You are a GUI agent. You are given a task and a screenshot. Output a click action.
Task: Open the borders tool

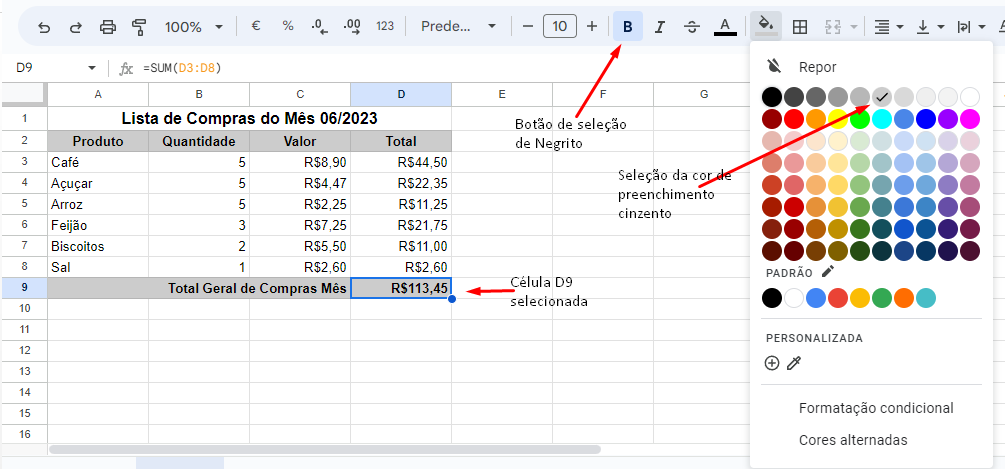(800, 27)
